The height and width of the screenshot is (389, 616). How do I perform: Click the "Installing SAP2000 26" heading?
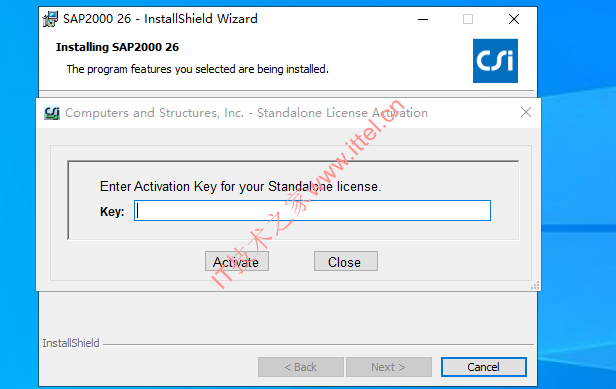[117, 47]
